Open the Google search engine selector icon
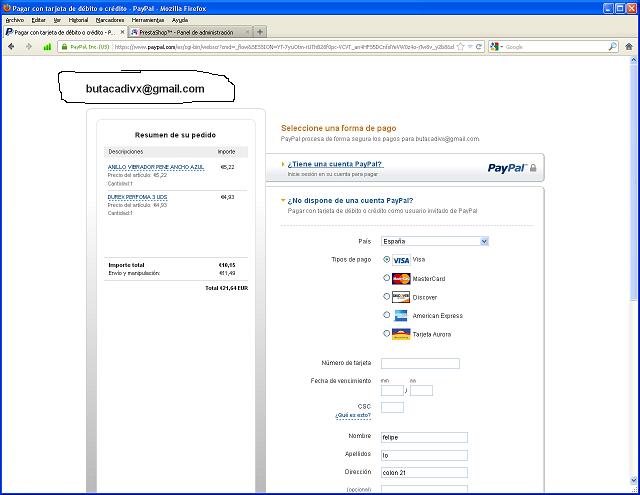Screen dimensions: 640x495 tap(494, 47)
